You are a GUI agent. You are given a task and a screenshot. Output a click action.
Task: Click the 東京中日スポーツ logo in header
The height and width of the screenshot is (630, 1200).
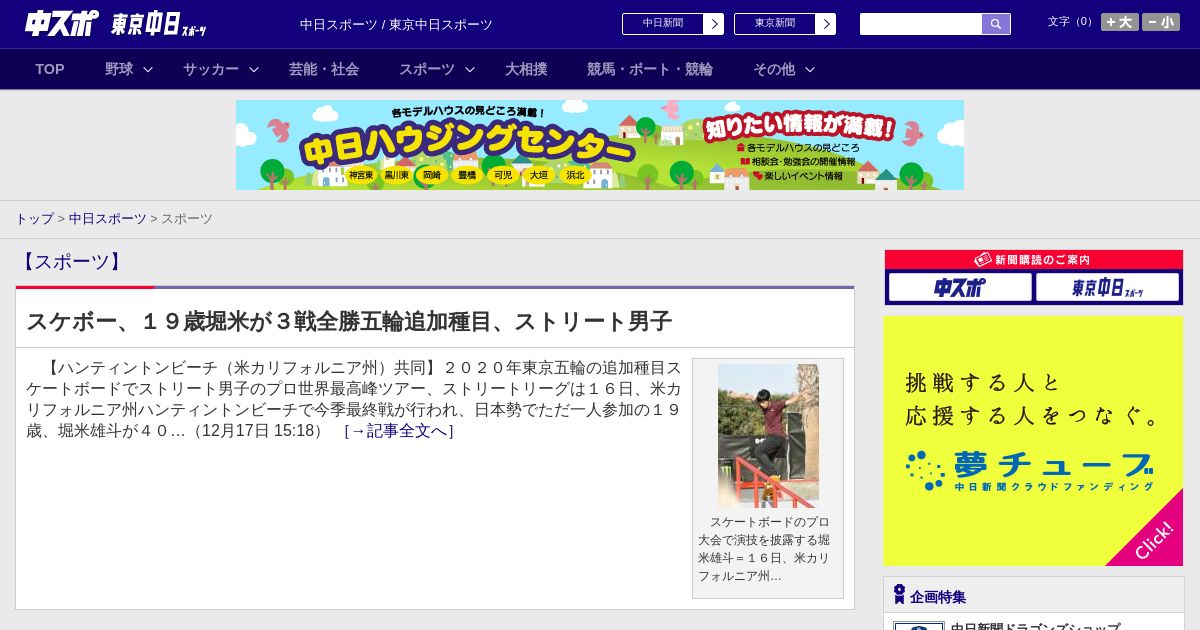[159, 24]
